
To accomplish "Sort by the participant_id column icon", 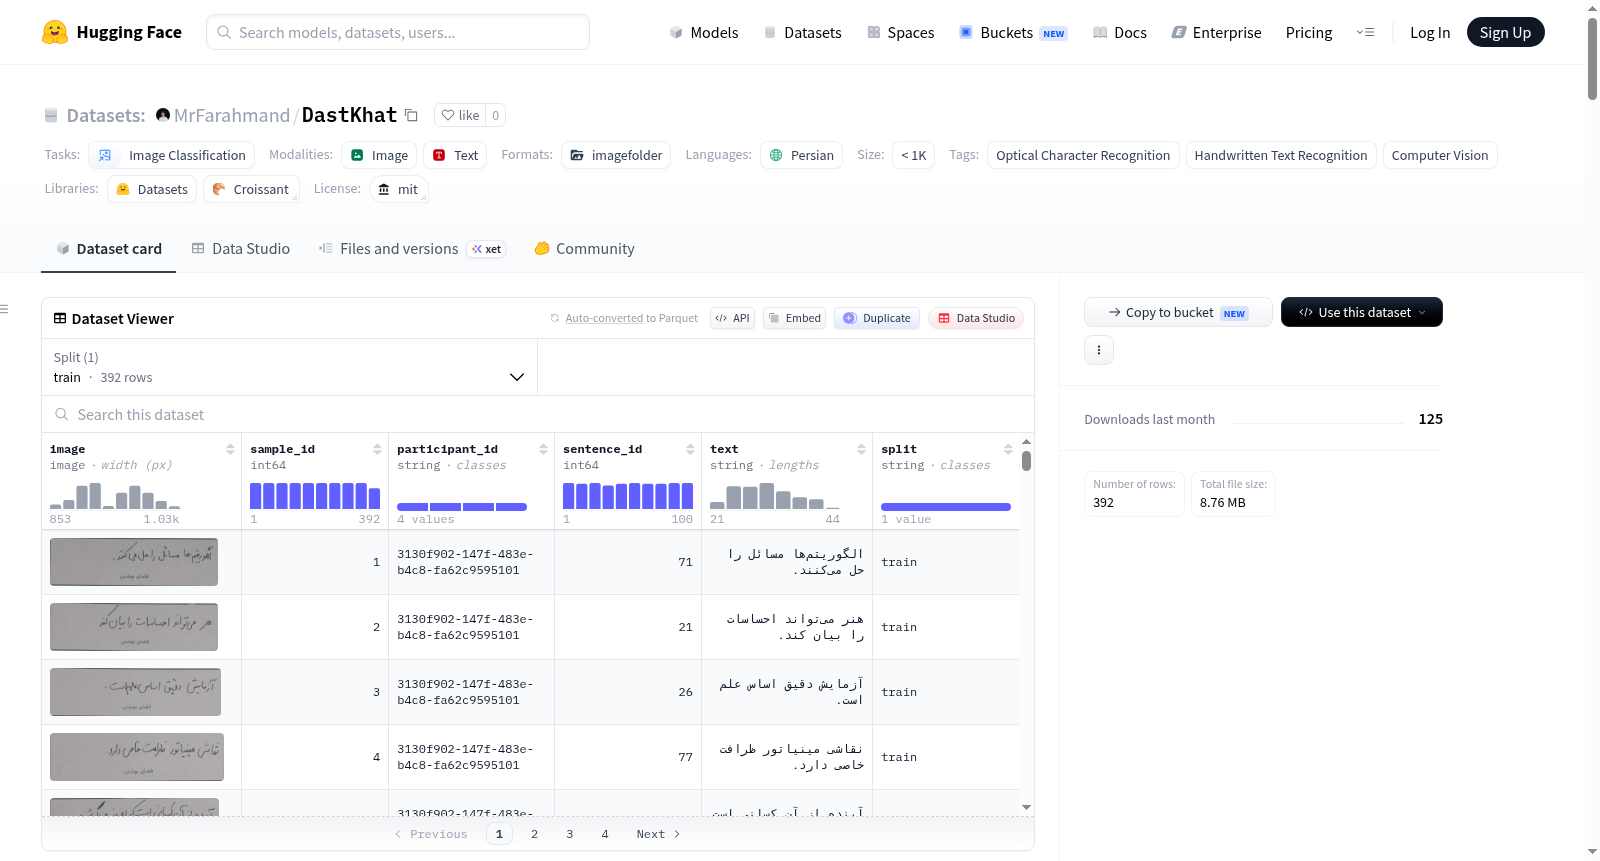I will click(543, 449).
